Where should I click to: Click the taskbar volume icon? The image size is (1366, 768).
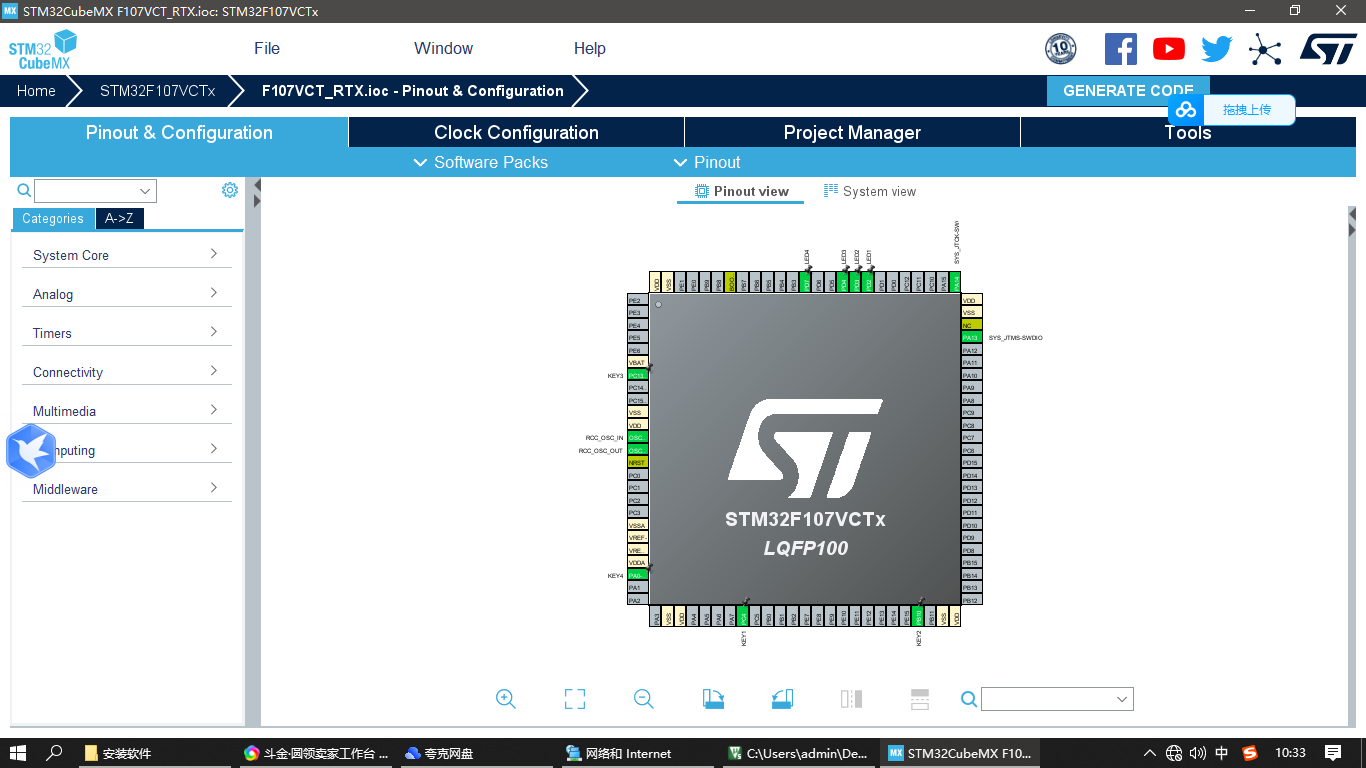pyautogui.click(x=1198, y=753)
